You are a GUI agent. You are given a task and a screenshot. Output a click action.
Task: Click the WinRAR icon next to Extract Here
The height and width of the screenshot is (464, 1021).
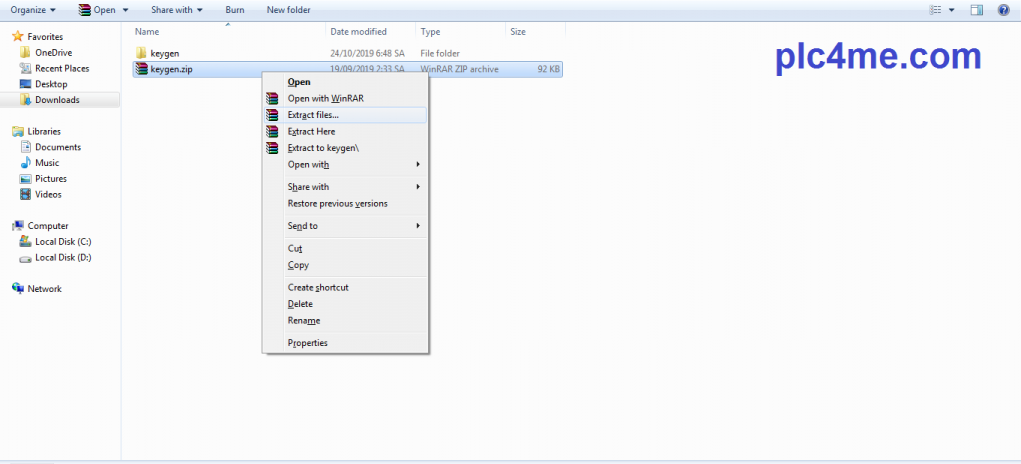coord(271,131)
